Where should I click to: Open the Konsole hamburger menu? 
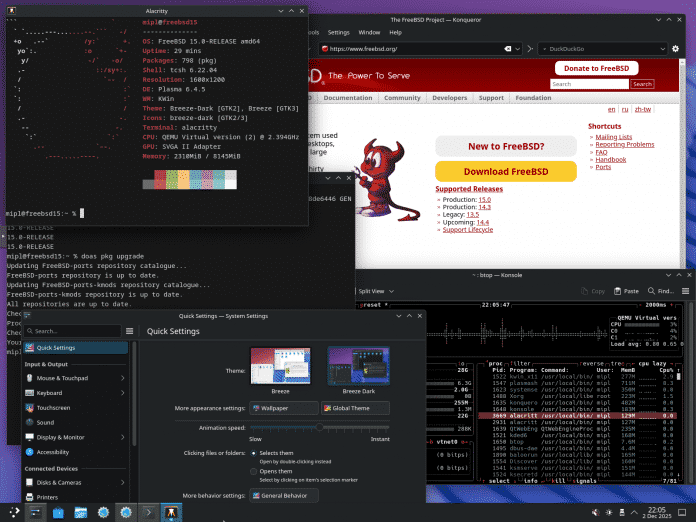tap(685, 291)
